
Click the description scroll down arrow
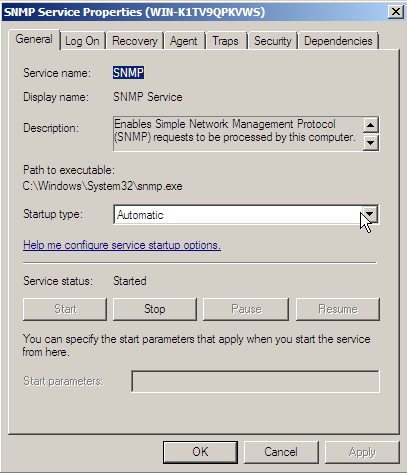coord(370,143)
